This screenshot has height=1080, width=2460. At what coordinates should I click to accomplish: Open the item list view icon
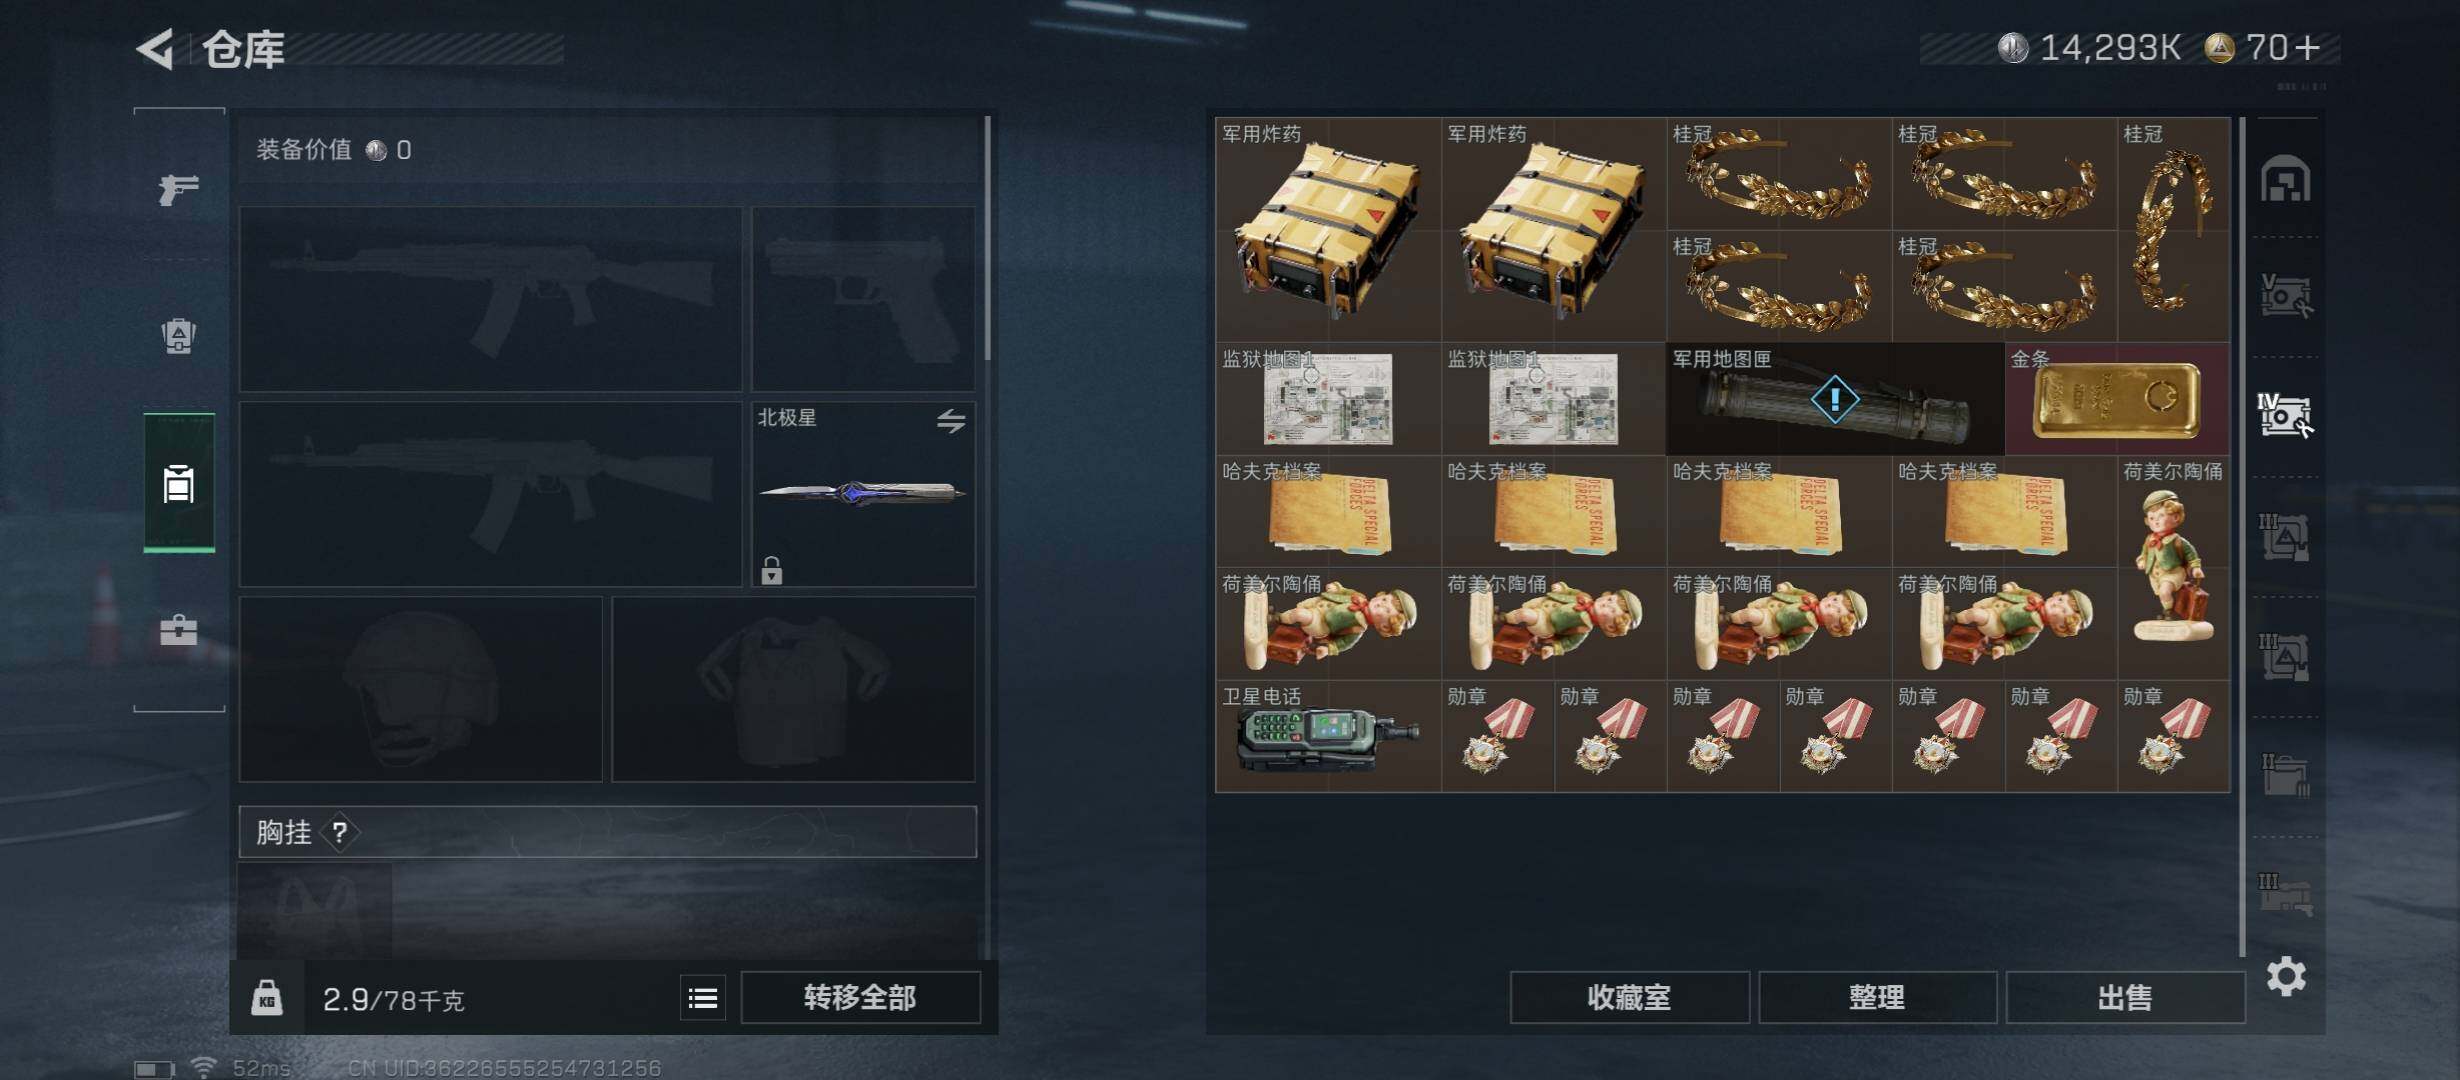(x=703, y=997)
